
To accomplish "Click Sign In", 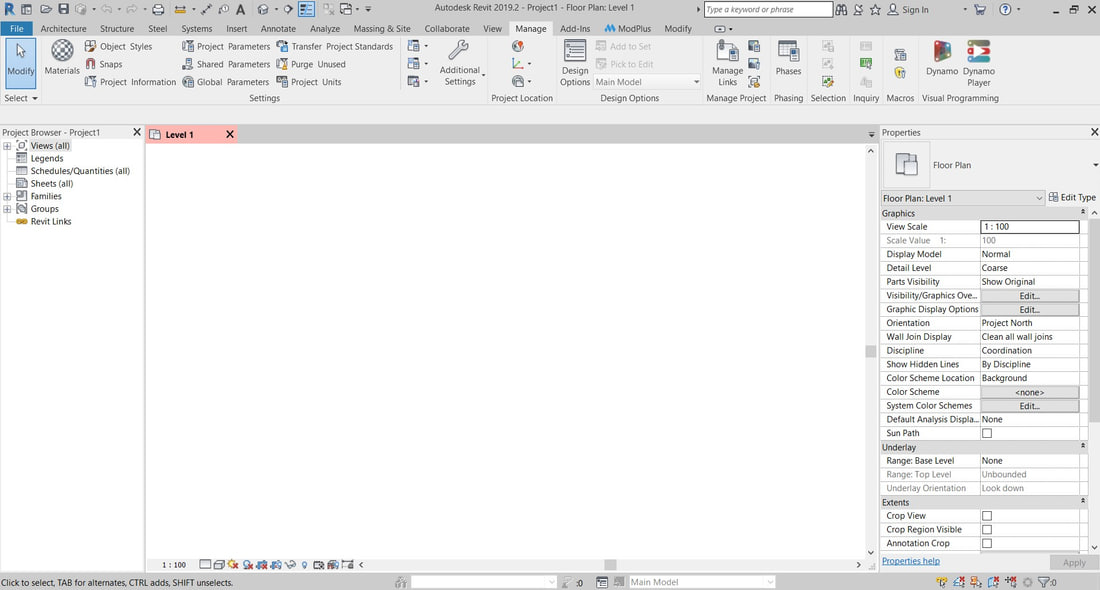I will pos(908,10).
